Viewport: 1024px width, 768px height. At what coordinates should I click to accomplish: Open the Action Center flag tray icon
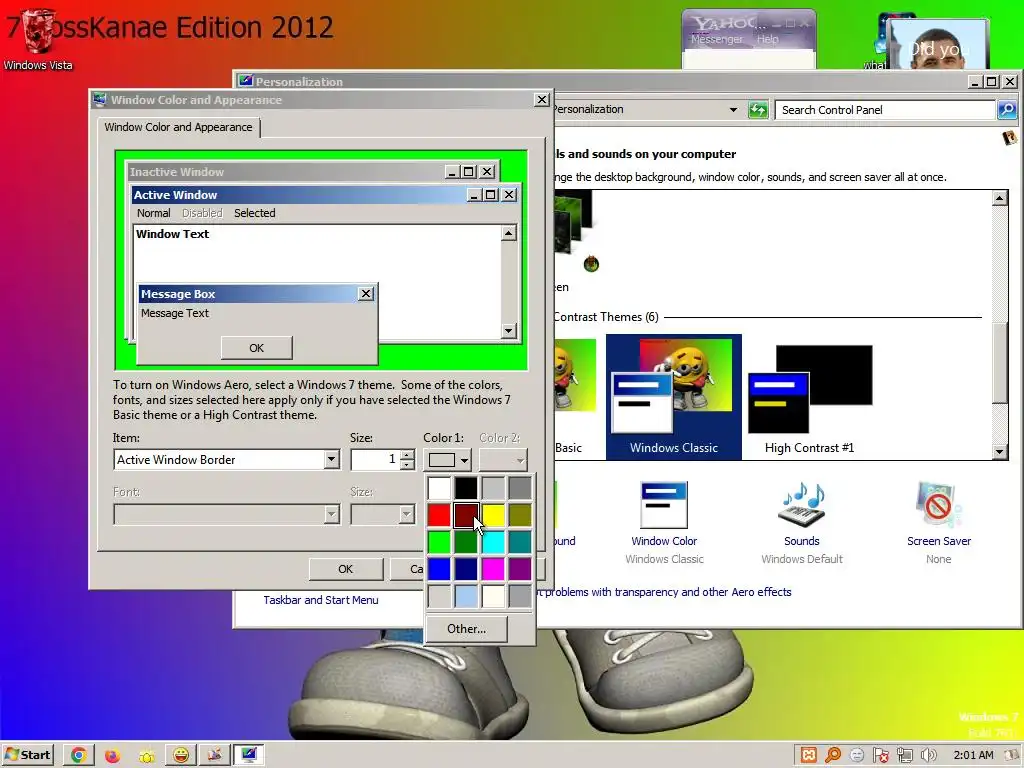pyautogui.click(x=880, y=755)
